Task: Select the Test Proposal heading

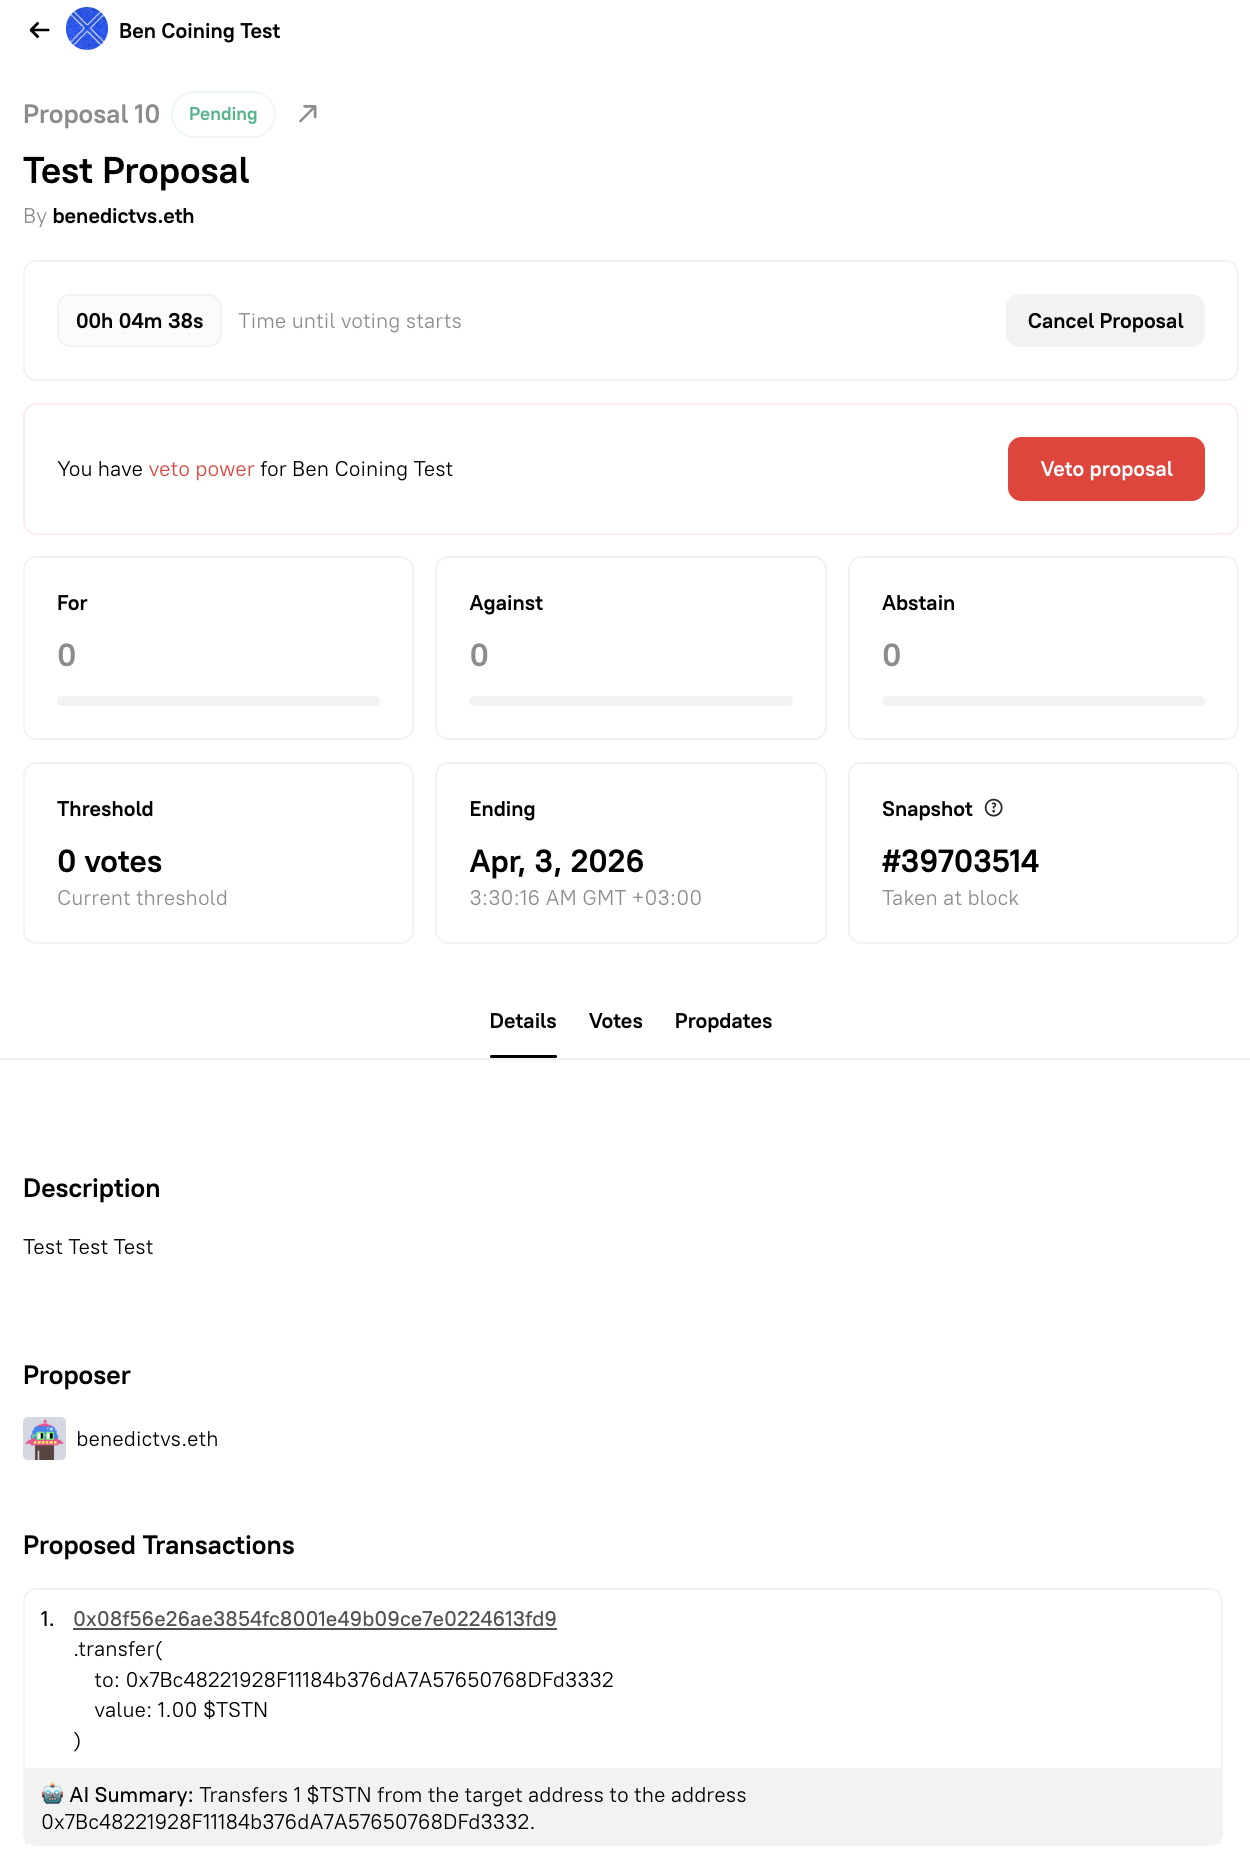Action: [x=136, y=171]
